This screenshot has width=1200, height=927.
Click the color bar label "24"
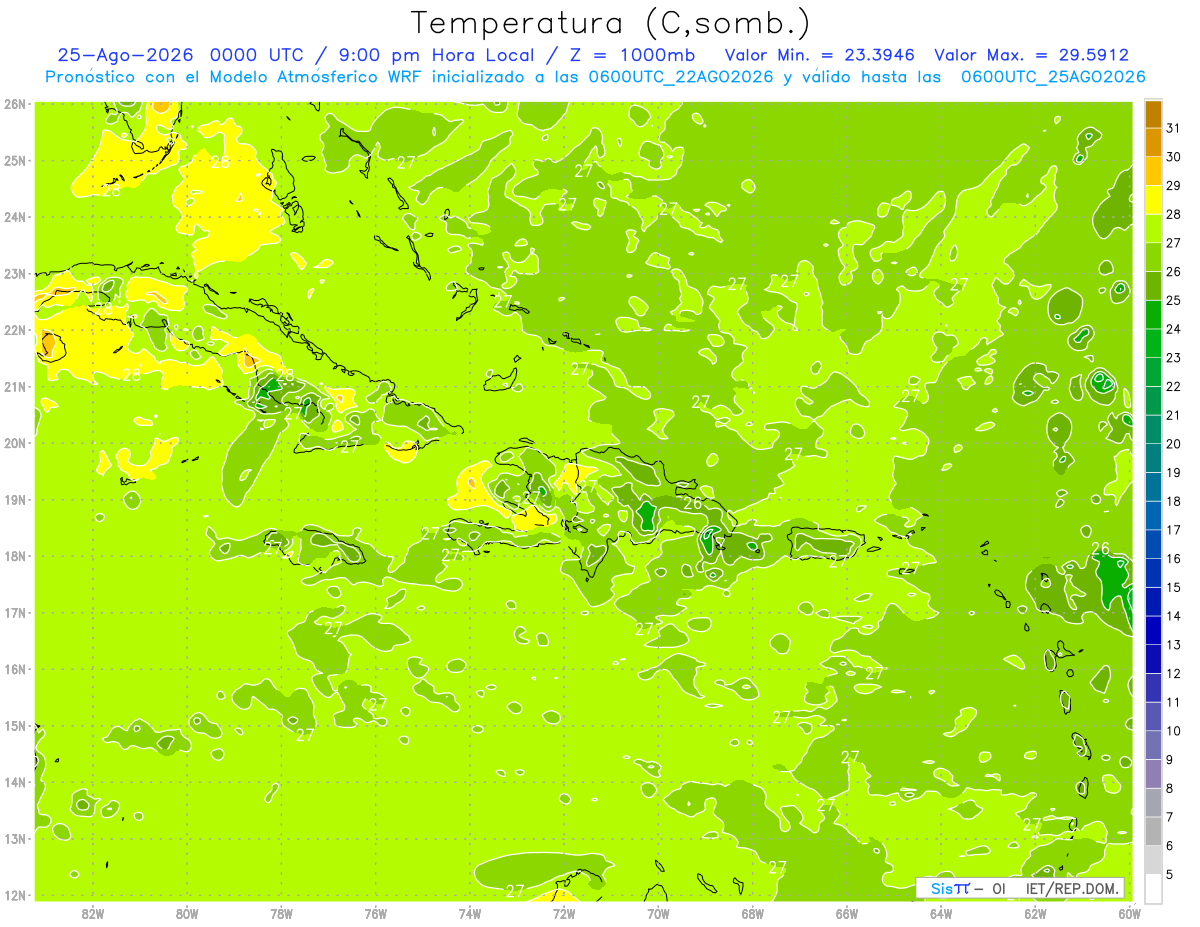tap(1173, 330)
